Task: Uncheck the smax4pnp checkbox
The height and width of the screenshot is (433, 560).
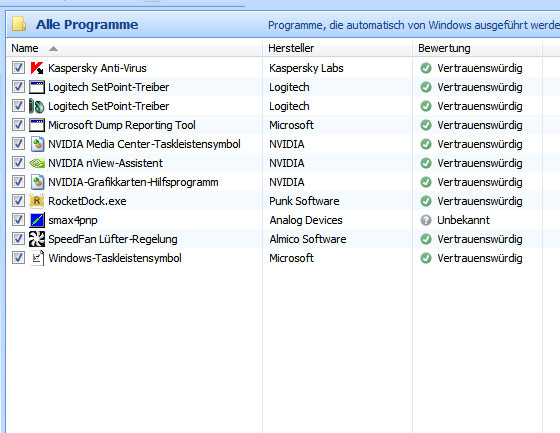Action: [x=18, y=219]
